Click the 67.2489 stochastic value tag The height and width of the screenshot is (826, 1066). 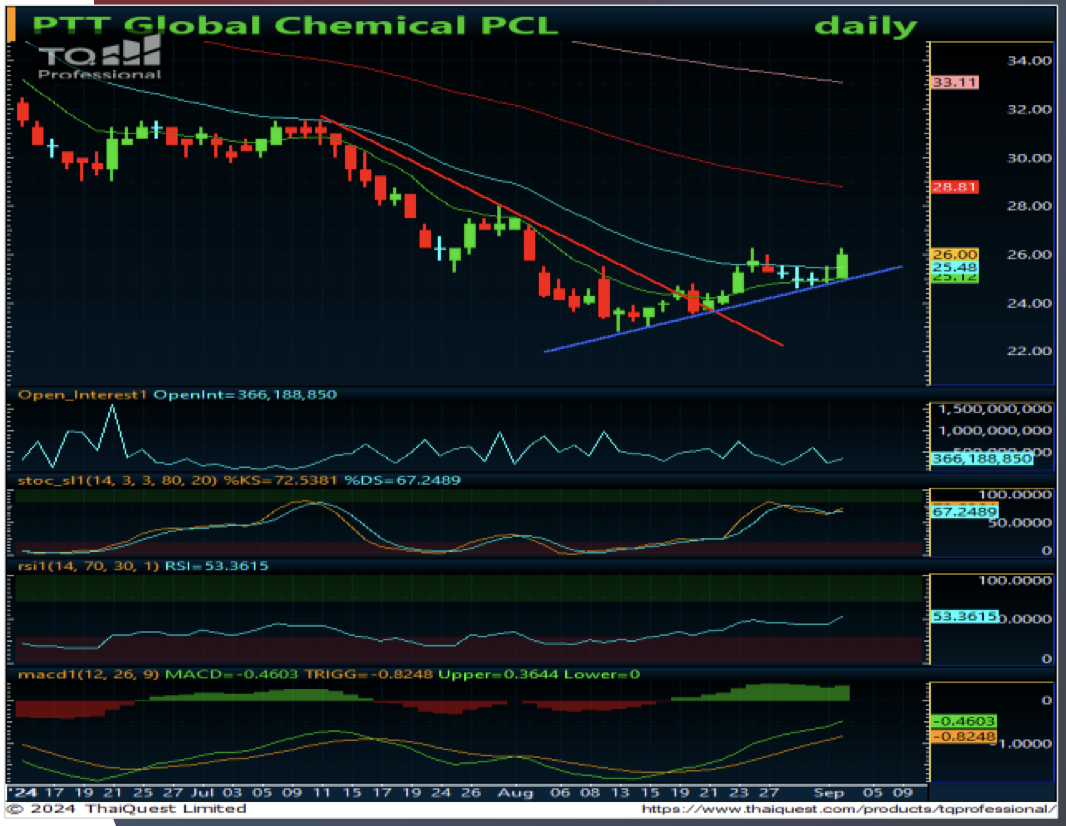(x=964, y=511)
